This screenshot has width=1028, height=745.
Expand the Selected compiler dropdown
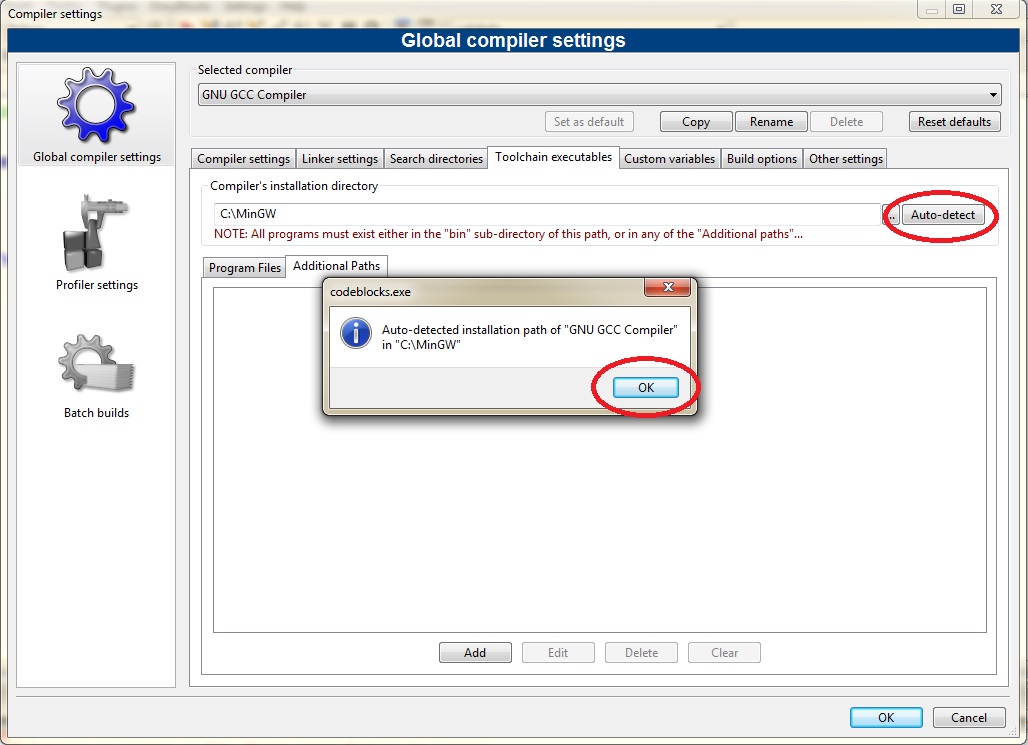tap(993, 95)
